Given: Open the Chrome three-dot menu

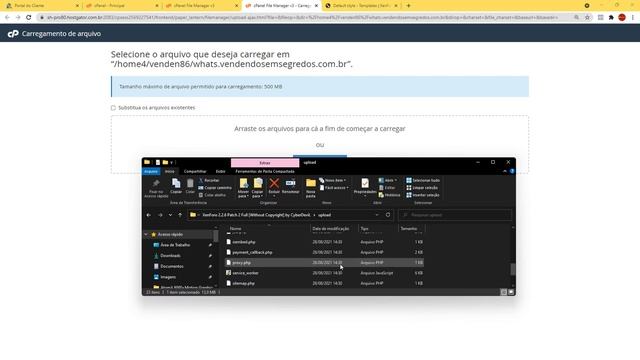Looking at the screenshot, I should point(633,18).
